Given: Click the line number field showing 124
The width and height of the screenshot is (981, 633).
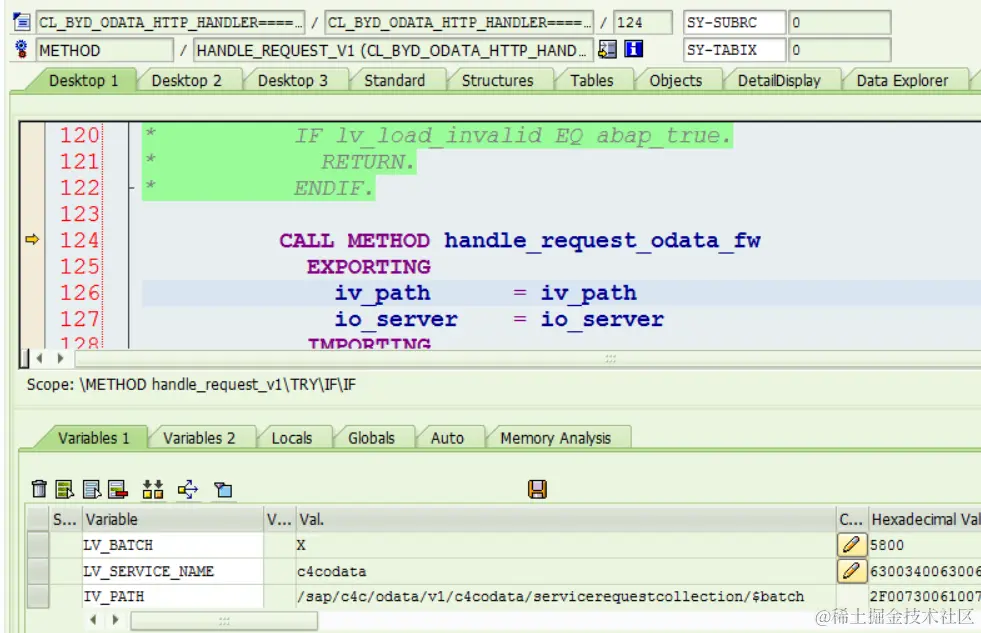Looking at the screenshot, I should [643, 23].
